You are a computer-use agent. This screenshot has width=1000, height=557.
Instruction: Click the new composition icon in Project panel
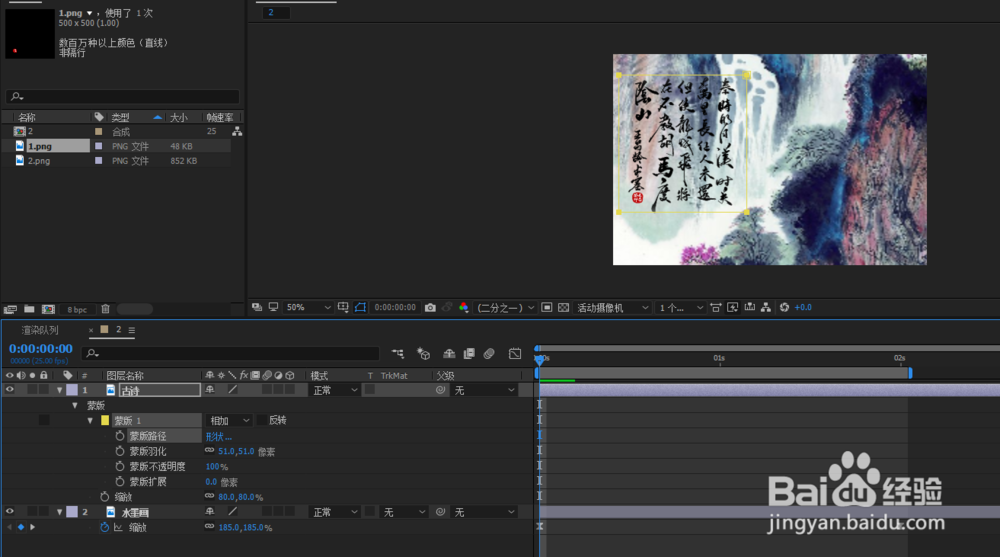(x=48, y=309)
